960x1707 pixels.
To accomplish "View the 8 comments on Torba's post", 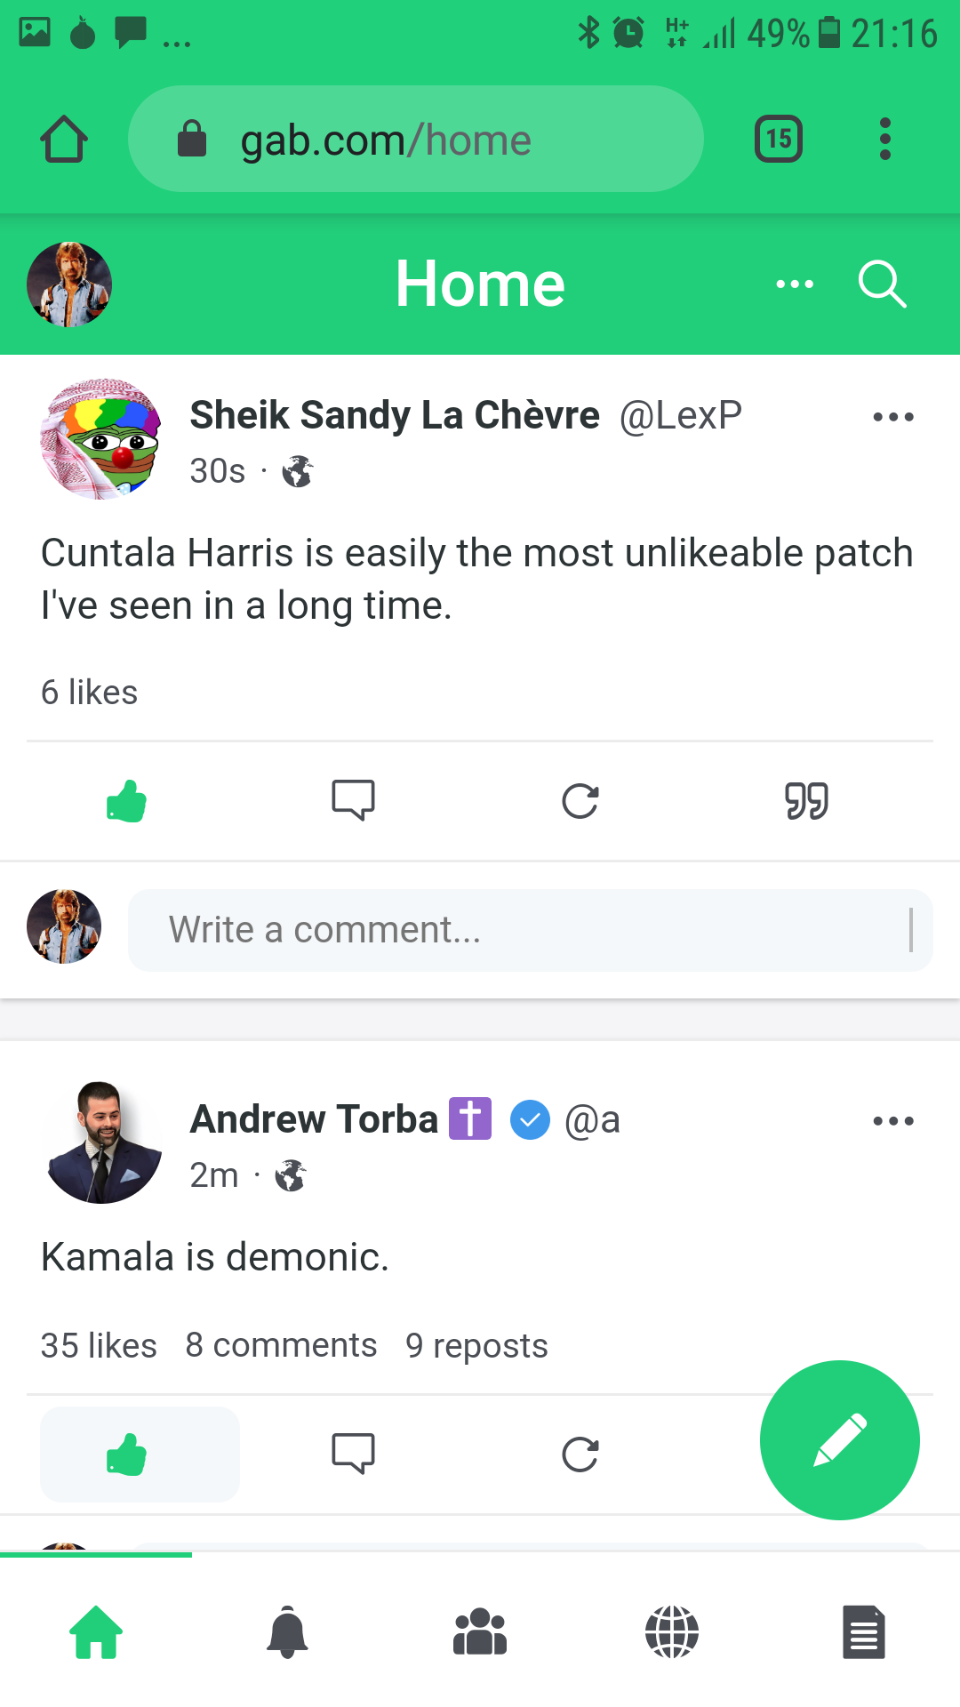I will [281, 1345].
